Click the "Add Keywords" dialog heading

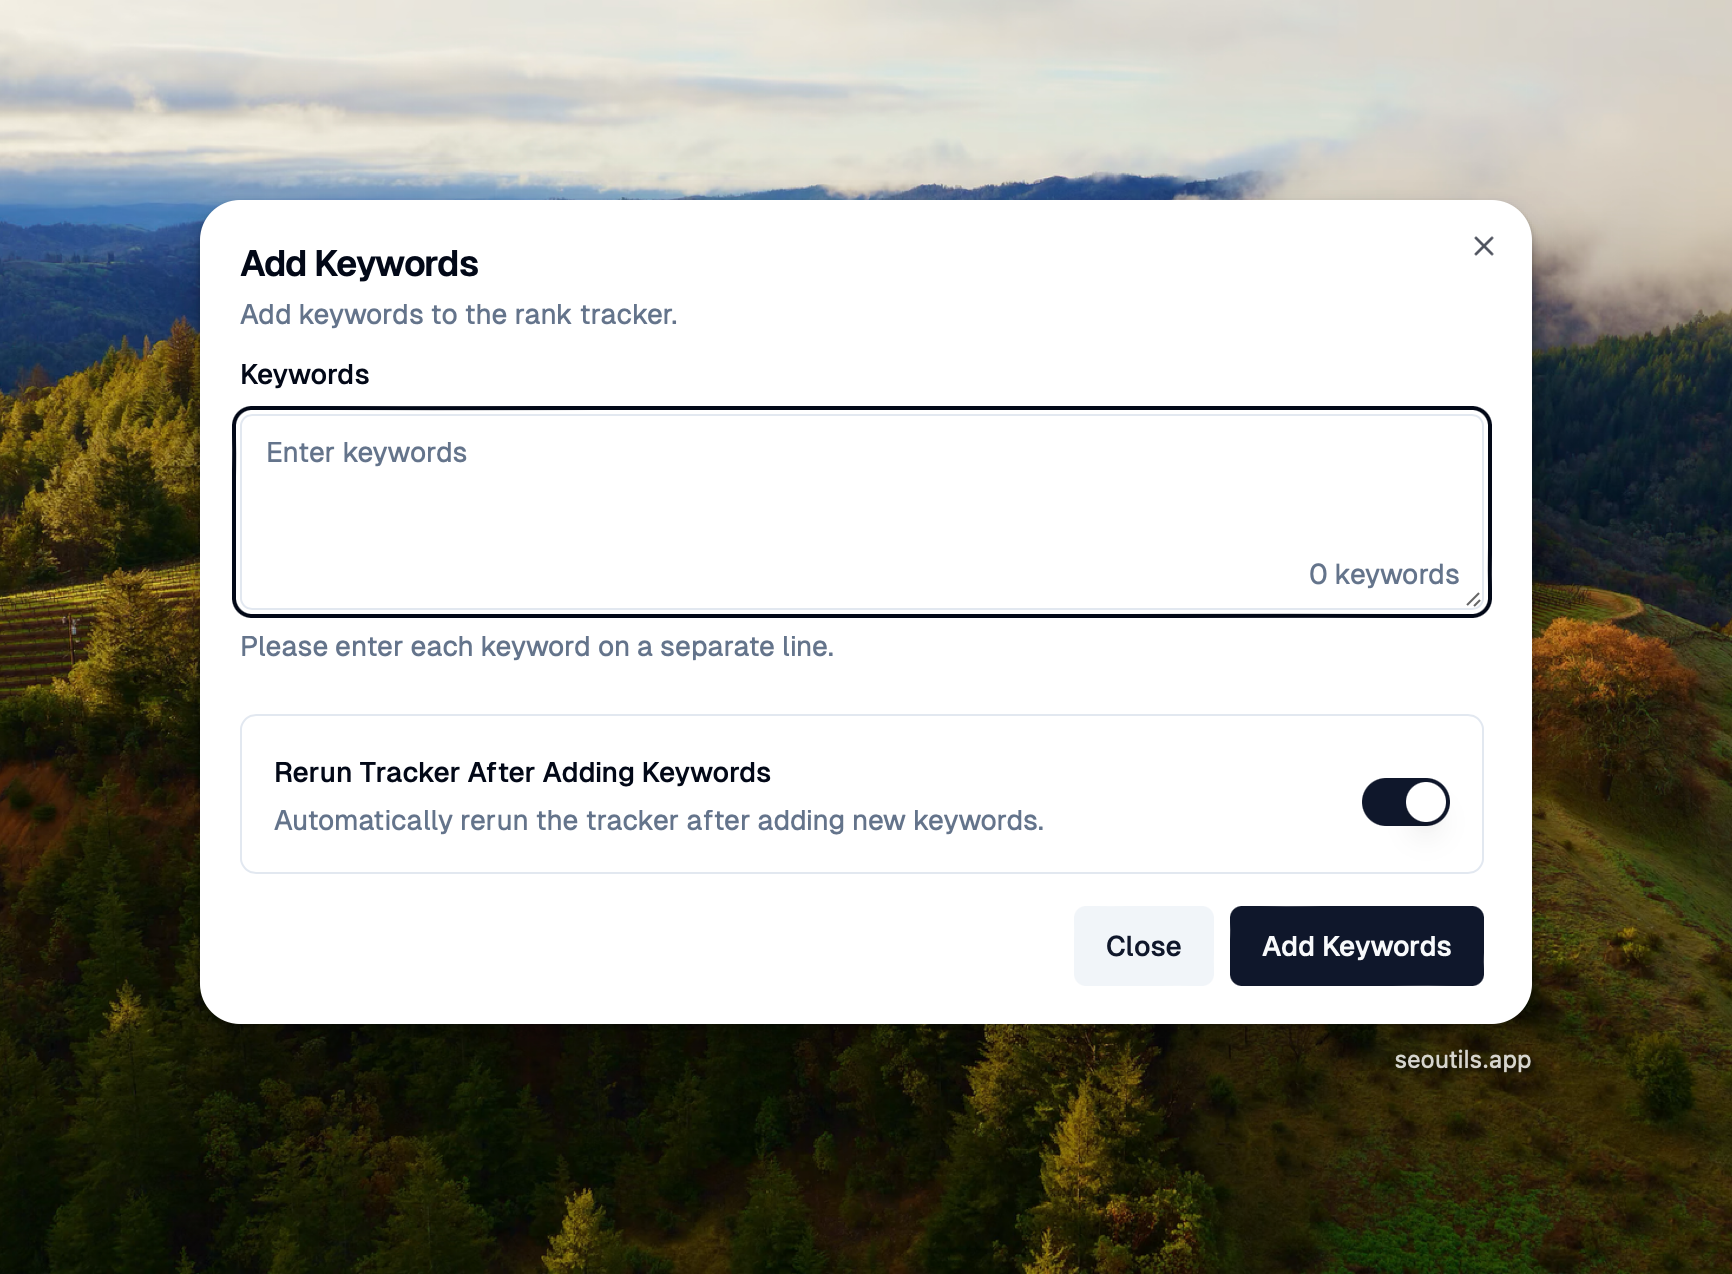pos(359,264)
